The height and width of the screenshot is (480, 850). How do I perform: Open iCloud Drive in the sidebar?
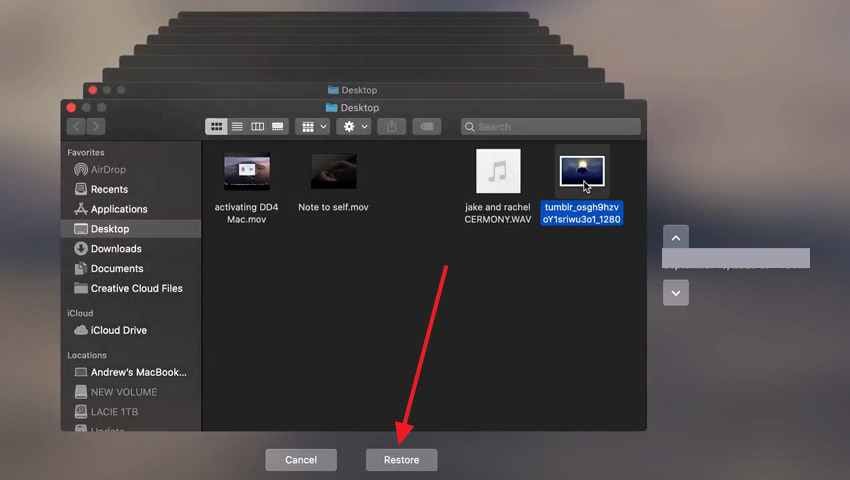130,330
